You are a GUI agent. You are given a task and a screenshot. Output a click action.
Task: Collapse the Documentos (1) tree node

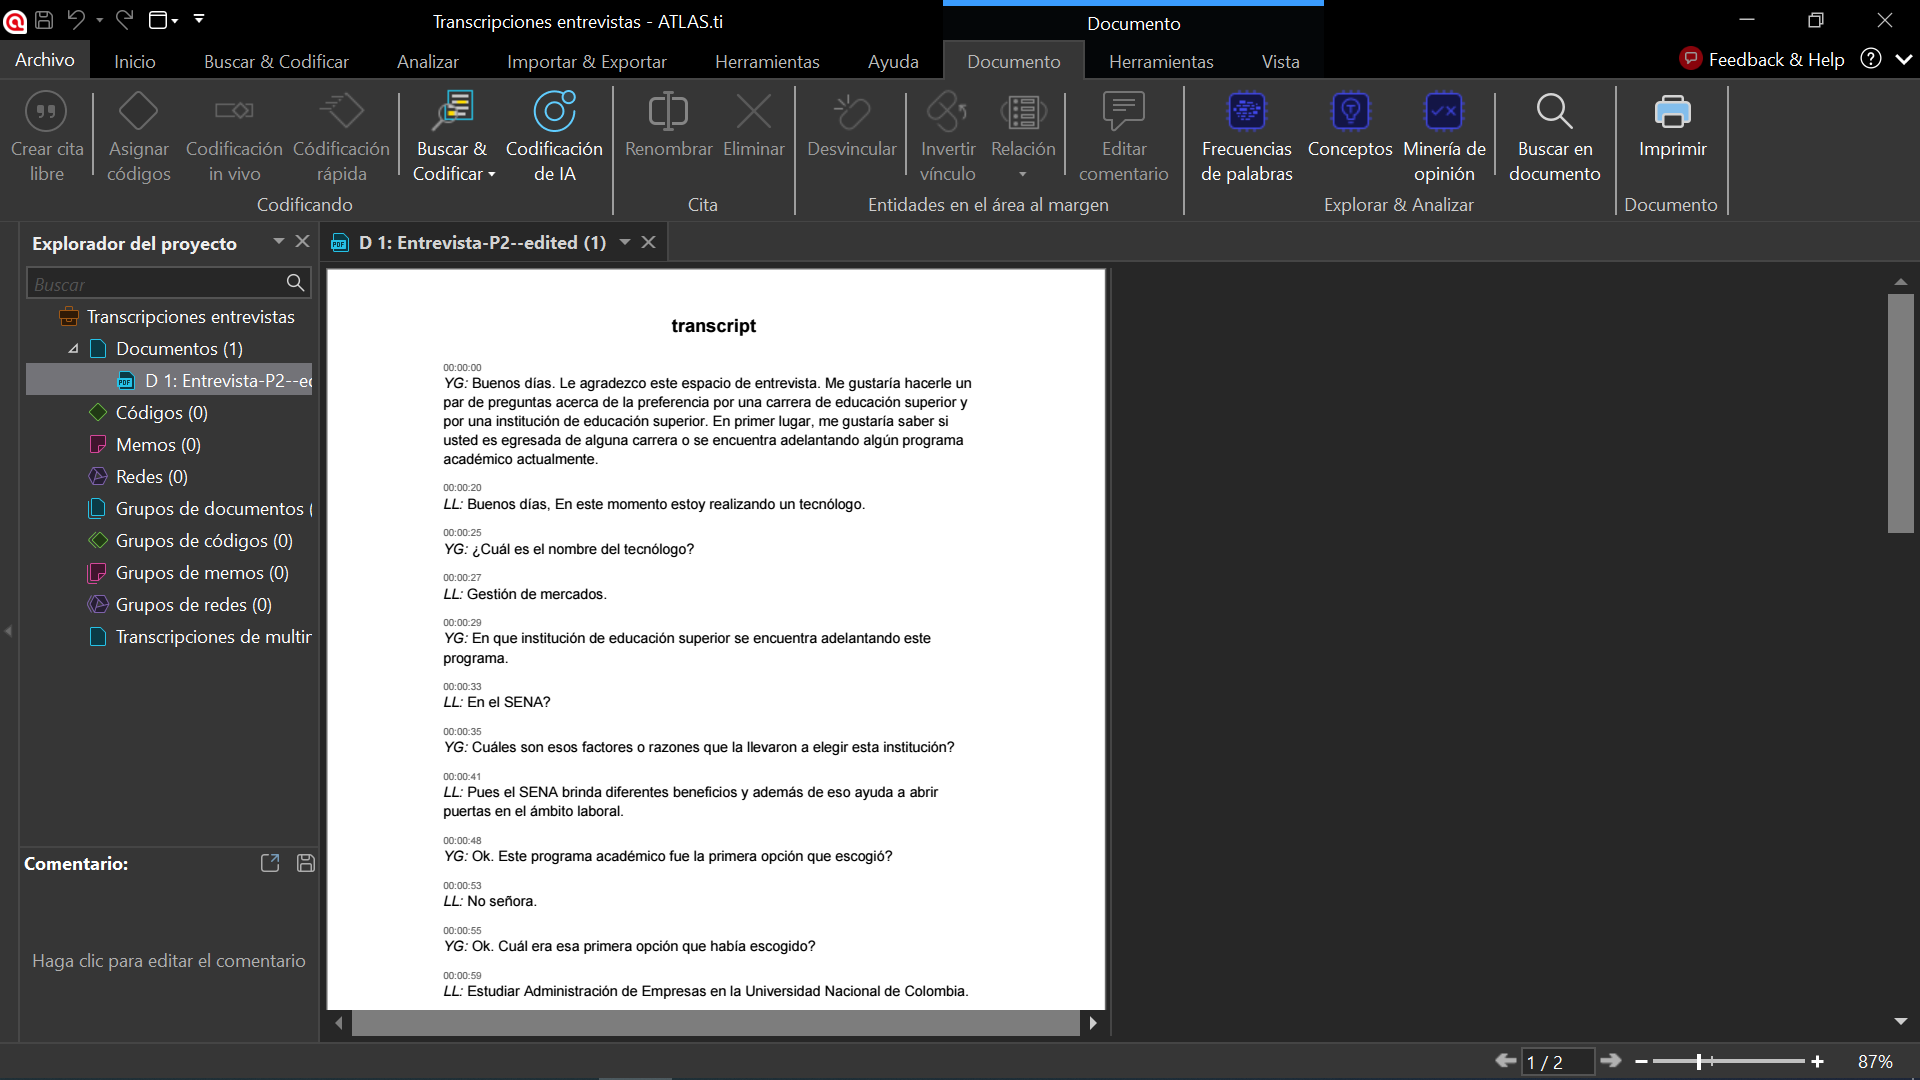coord(73,349)
